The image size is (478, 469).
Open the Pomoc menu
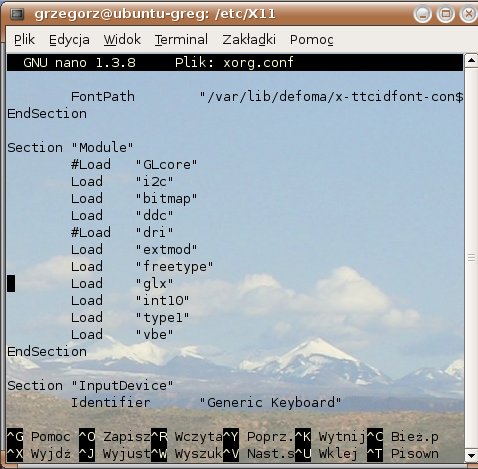pos(312,40)
